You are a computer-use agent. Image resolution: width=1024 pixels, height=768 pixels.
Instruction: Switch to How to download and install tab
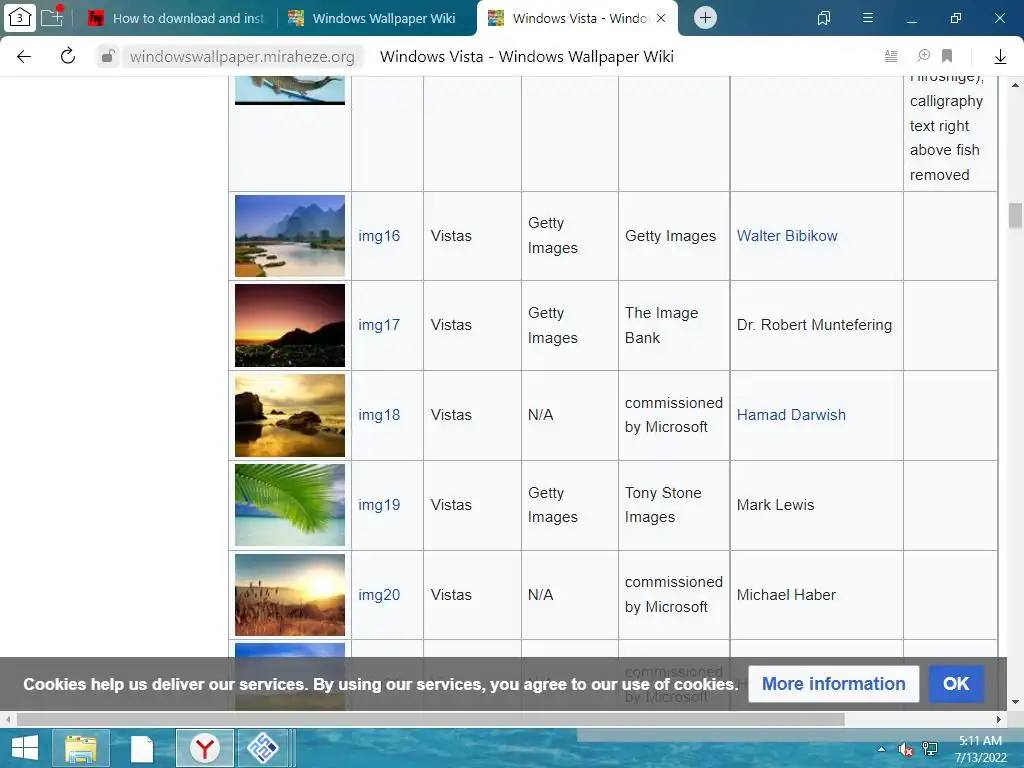(176, 18)
